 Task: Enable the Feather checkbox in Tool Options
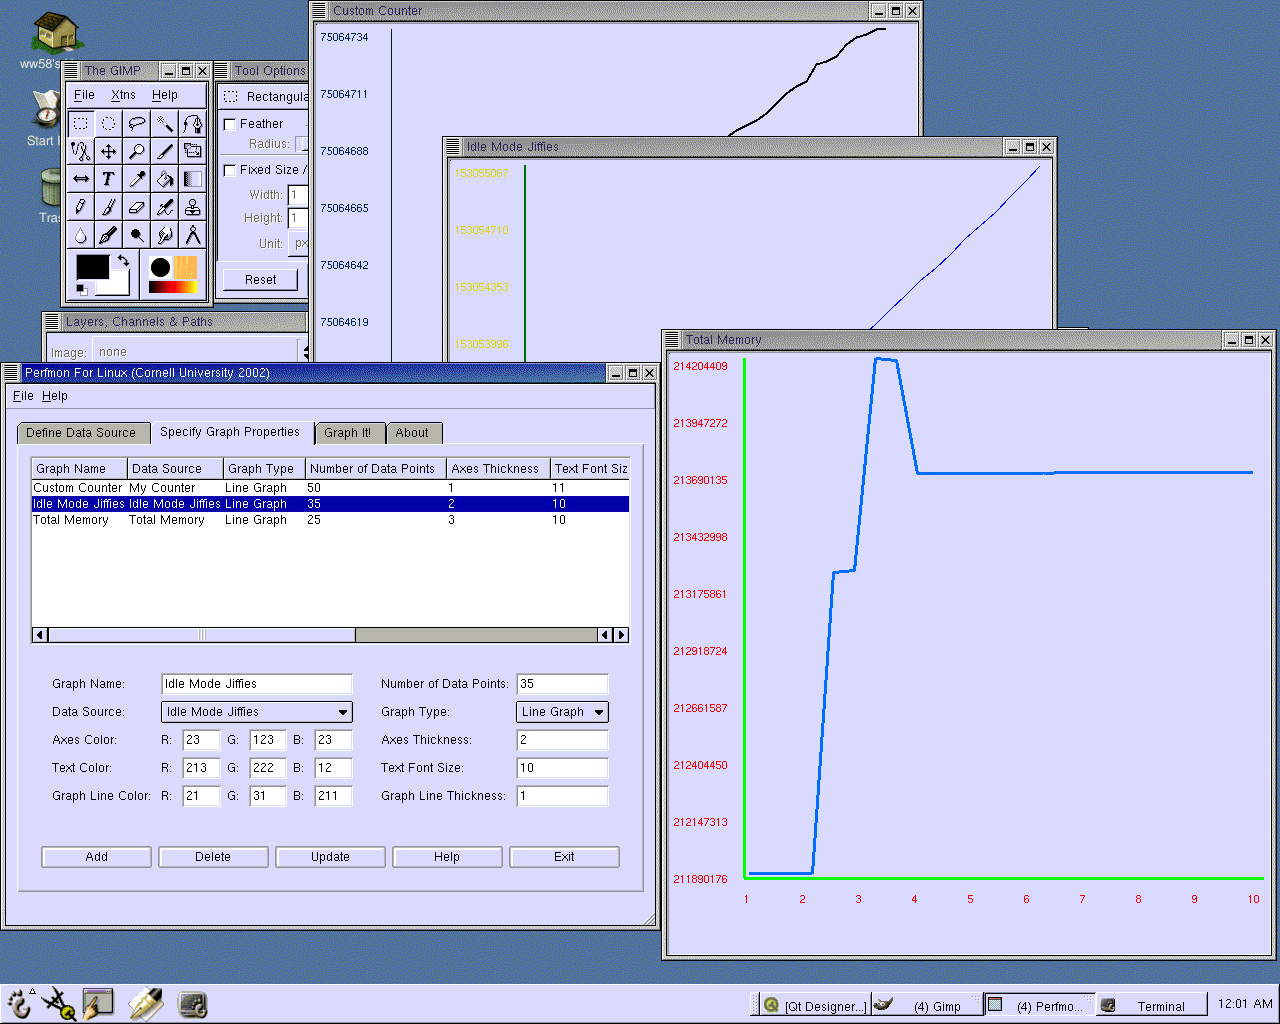coord(230,124)
